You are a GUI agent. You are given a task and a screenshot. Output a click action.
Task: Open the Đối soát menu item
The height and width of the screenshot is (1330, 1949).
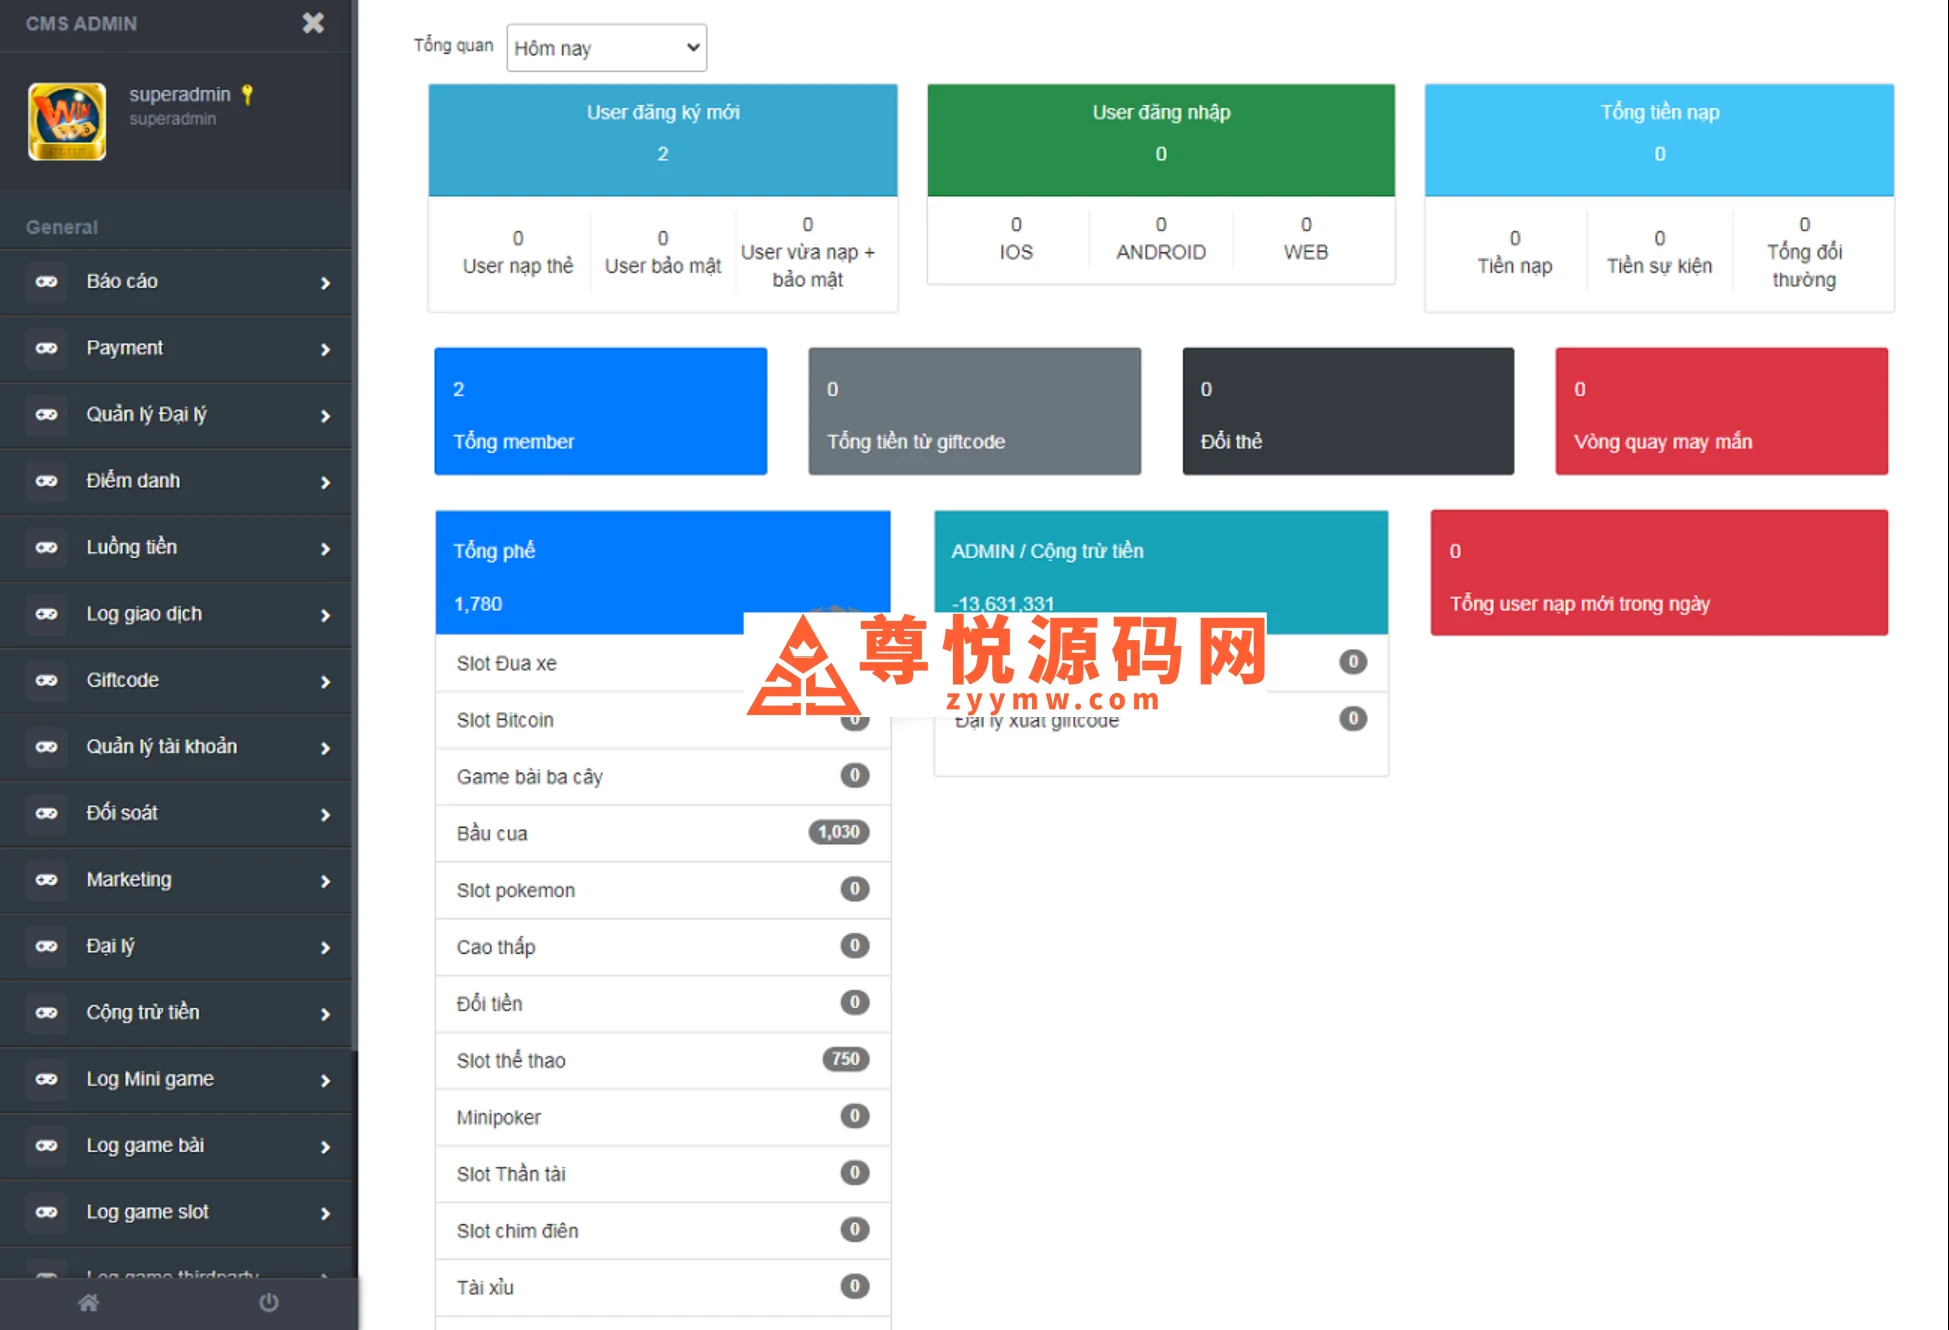(x=122, y=813)
